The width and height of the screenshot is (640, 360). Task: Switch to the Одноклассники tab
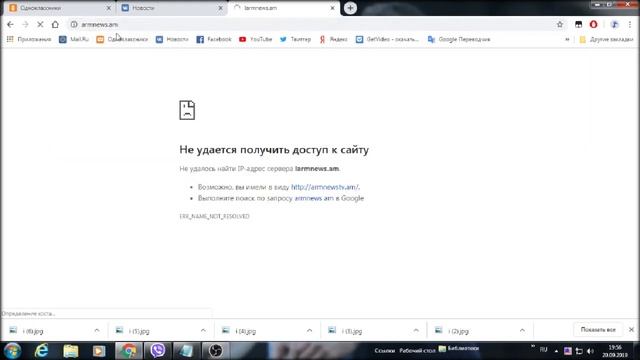tap(56, 8)
